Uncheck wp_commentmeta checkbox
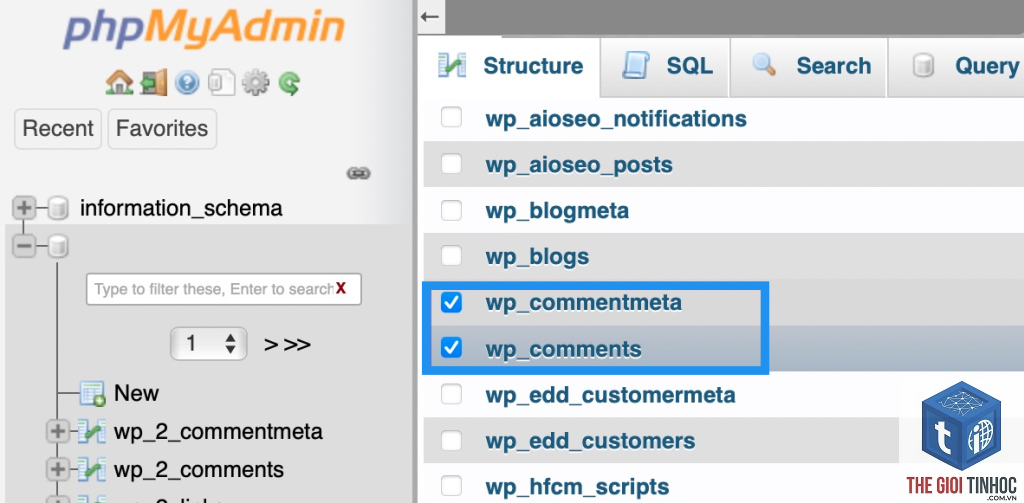 tap(451, 302)
